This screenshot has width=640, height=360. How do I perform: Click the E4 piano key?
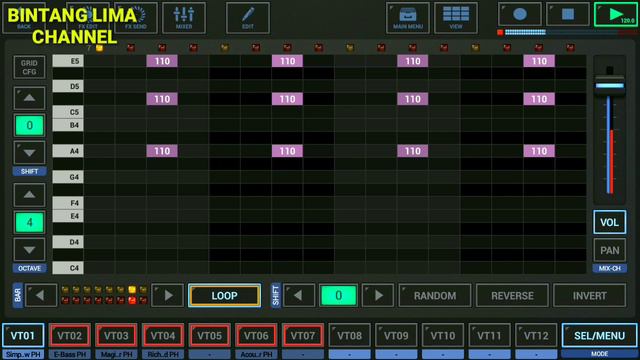tap(68, 216)
